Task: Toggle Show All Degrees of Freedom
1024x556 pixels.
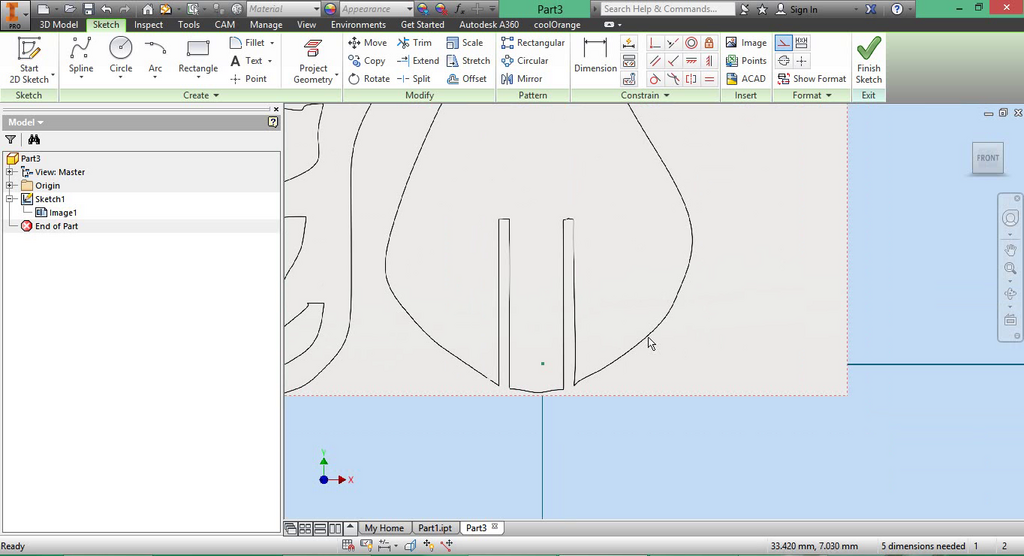Action: (428, 546)
